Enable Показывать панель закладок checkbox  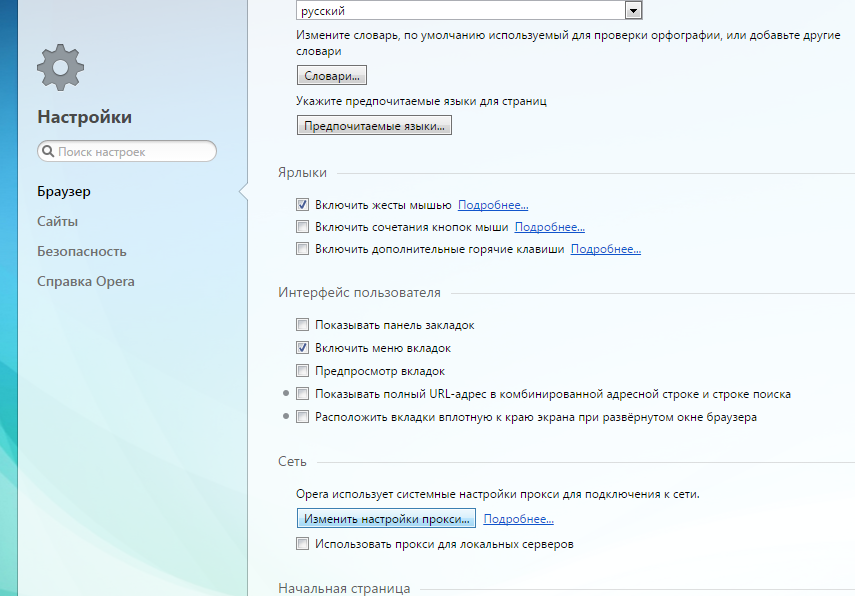pos(303,324)
